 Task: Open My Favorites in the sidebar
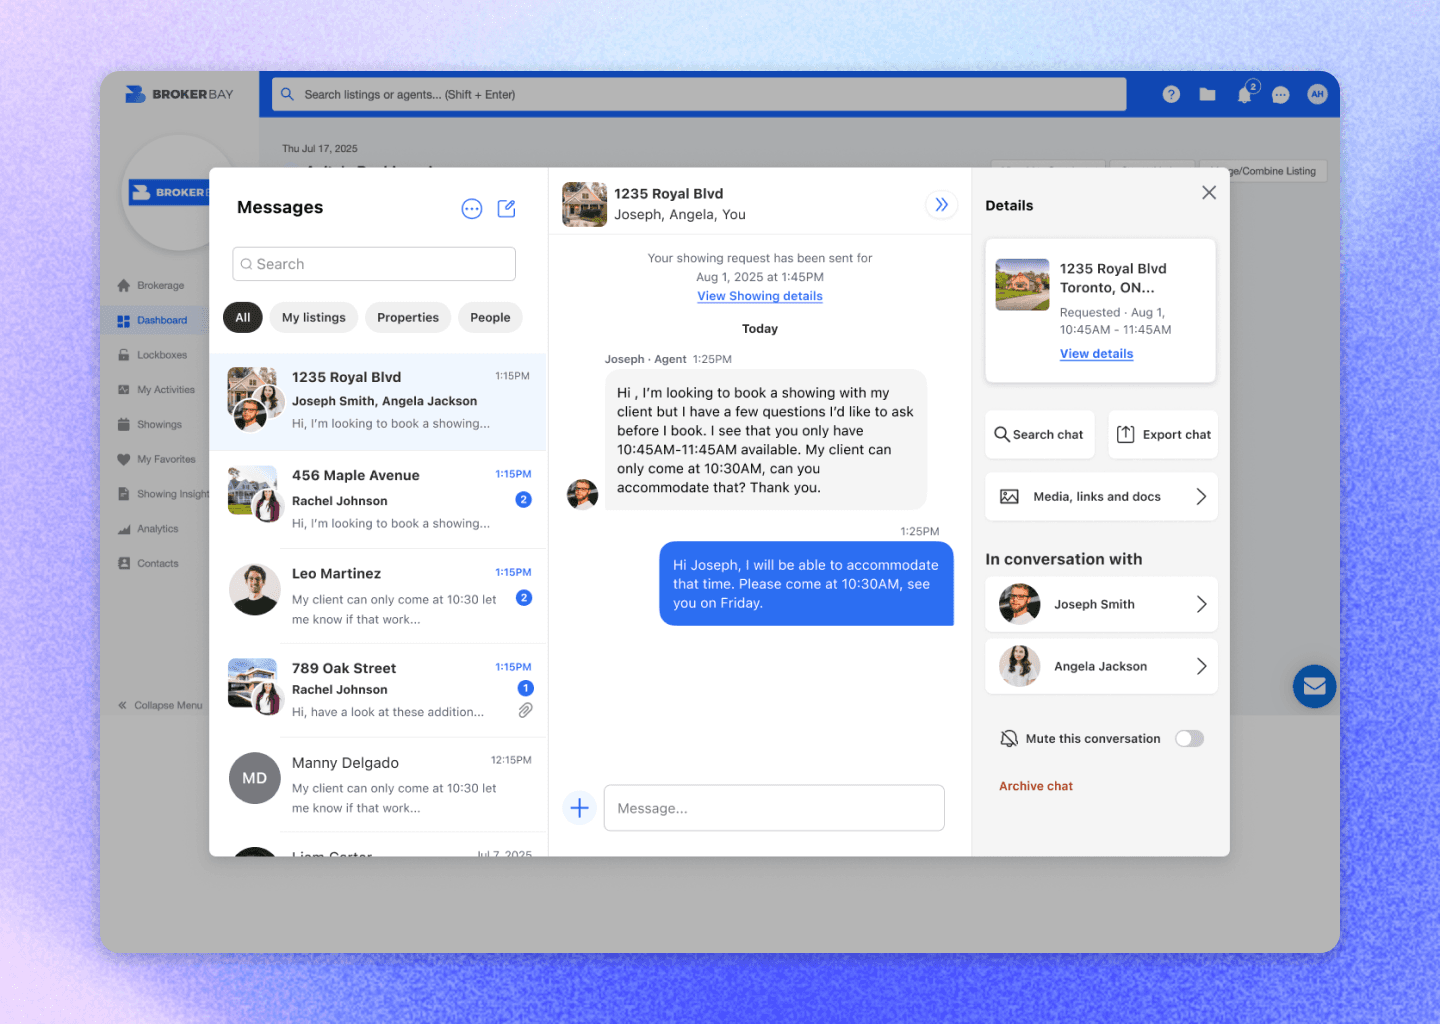(156, 459)
